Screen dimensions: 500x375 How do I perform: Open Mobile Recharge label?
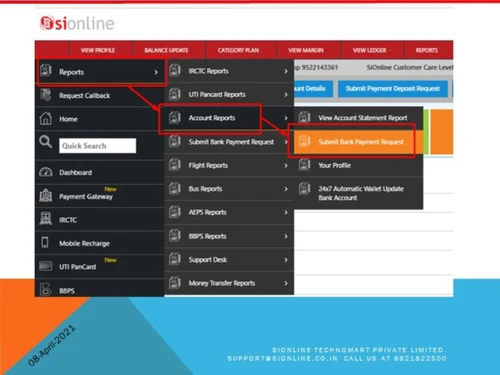[84, 243]
